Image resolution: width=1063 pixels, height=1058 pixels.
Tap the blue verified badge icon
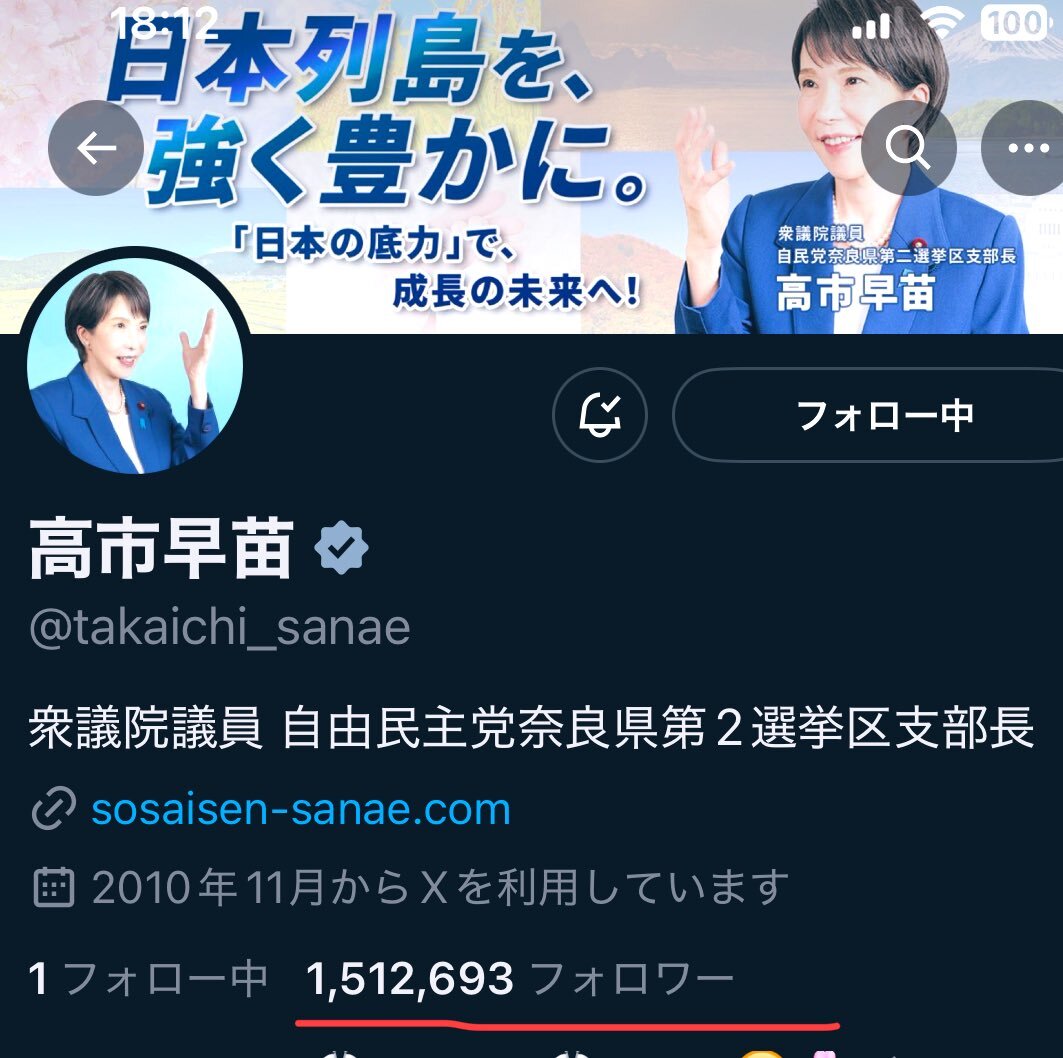coord(342,548)
